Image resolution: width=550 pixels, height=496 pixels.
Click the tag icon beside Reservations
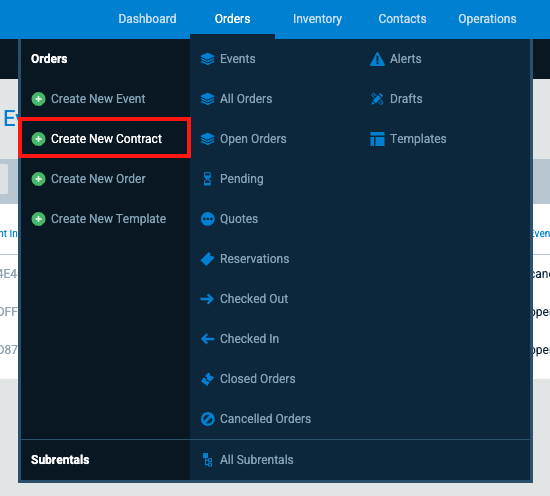click(207, 259)
